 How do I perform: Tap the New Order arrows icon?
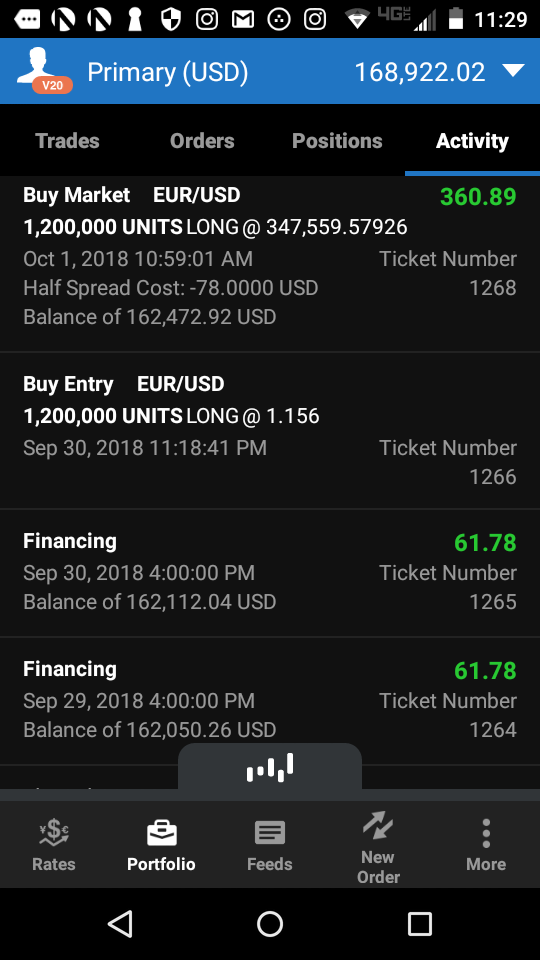[x=378, y=826]
